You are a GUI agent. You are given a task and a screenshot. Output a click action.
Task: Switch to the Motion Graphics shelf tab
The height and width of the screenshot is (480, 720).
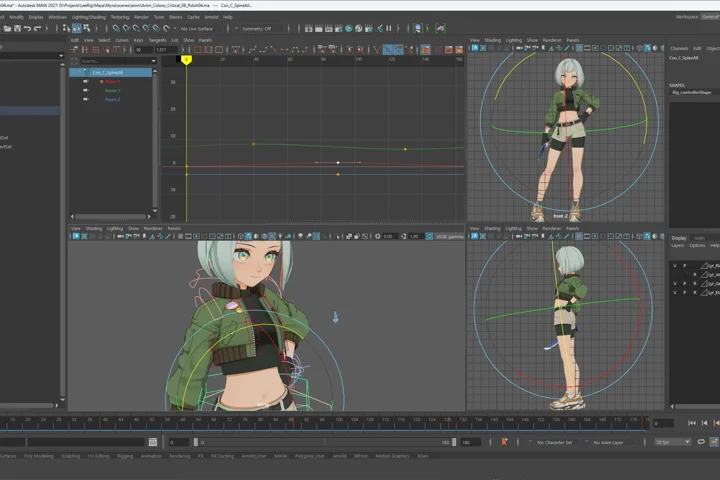click(x=392, y=456)
